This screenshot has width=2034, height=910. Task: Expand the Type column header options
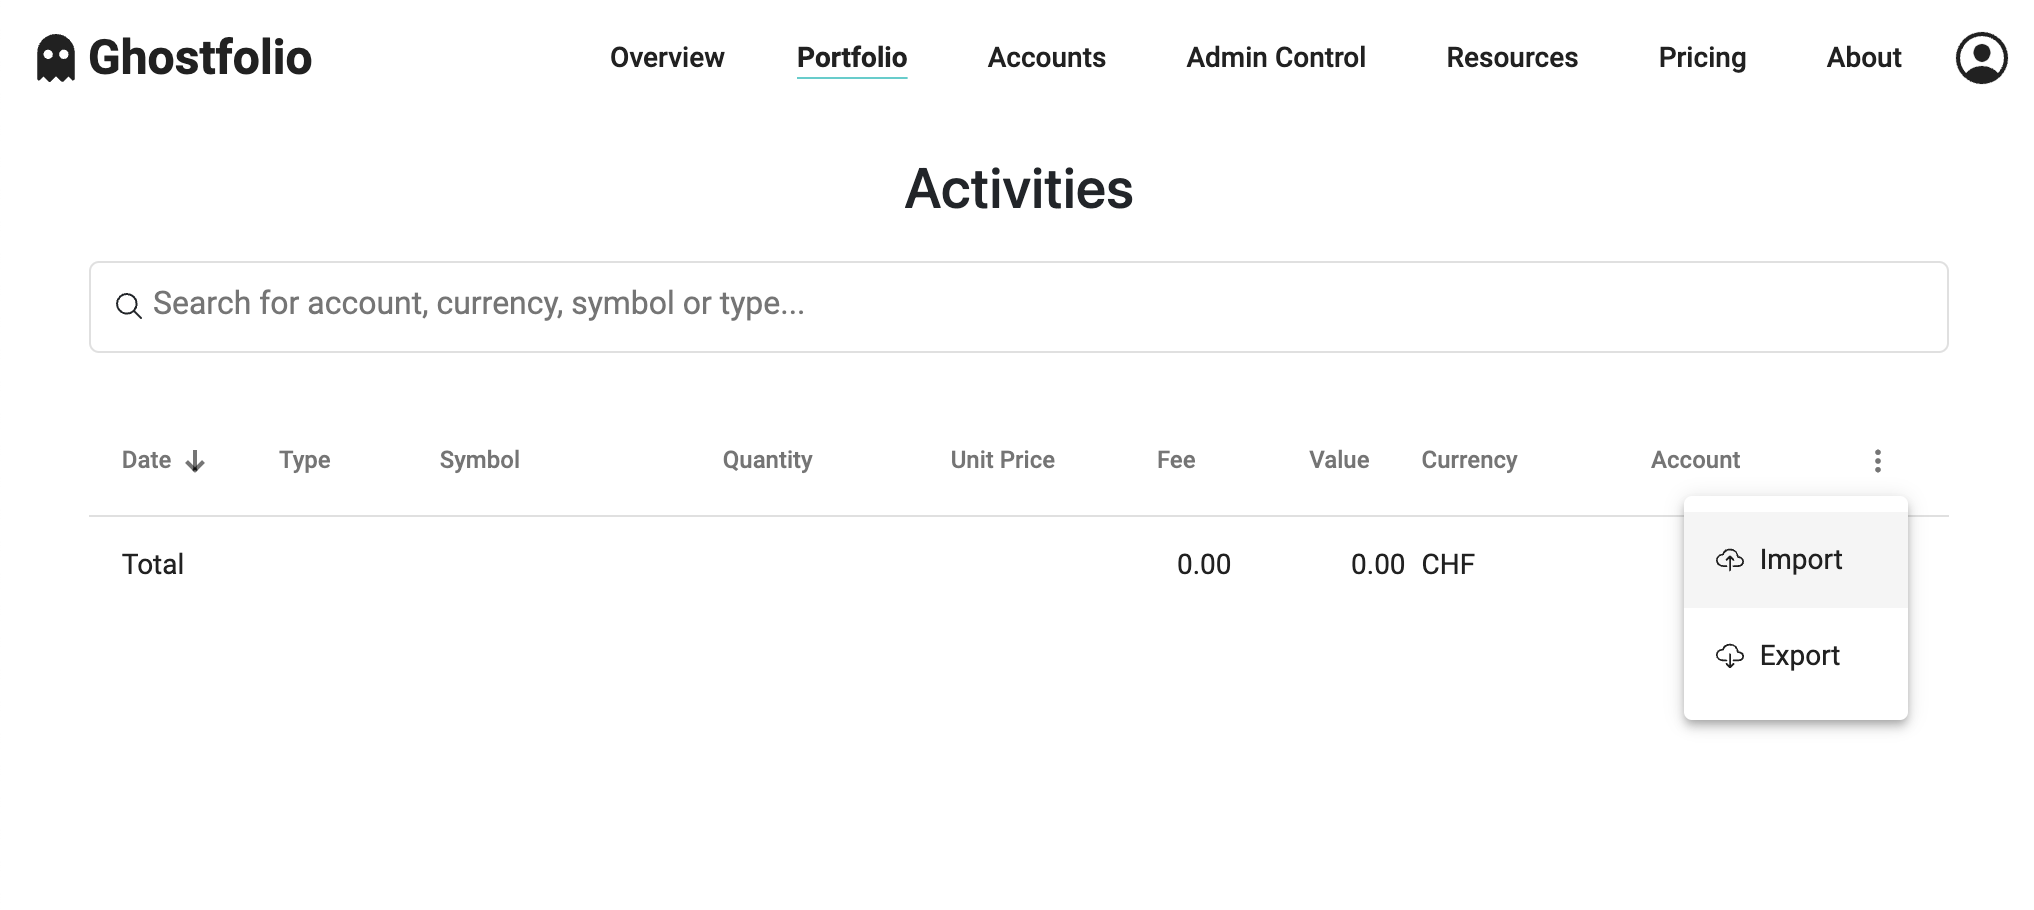pyautogui.click(x=304, y=460)
